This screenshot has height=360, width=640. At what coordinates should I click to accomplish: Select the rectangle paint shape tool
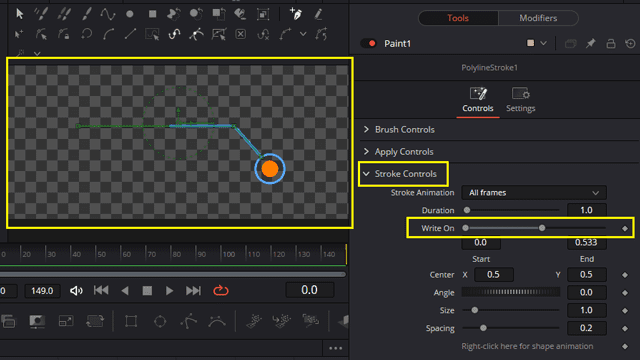tap(152, 14)
